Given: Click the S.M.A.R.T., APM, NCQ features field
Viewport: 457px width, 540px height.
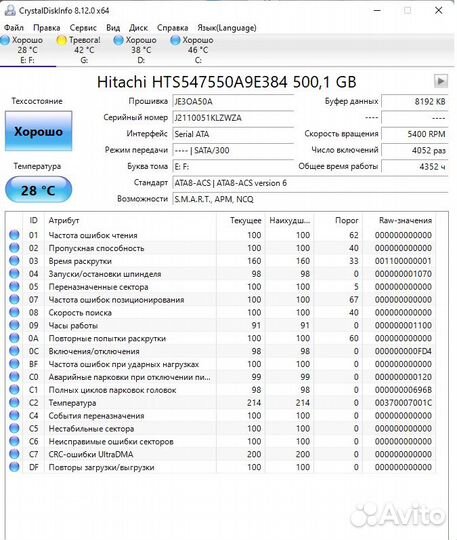Looking at the screenshot, I should tap(310, 199).
